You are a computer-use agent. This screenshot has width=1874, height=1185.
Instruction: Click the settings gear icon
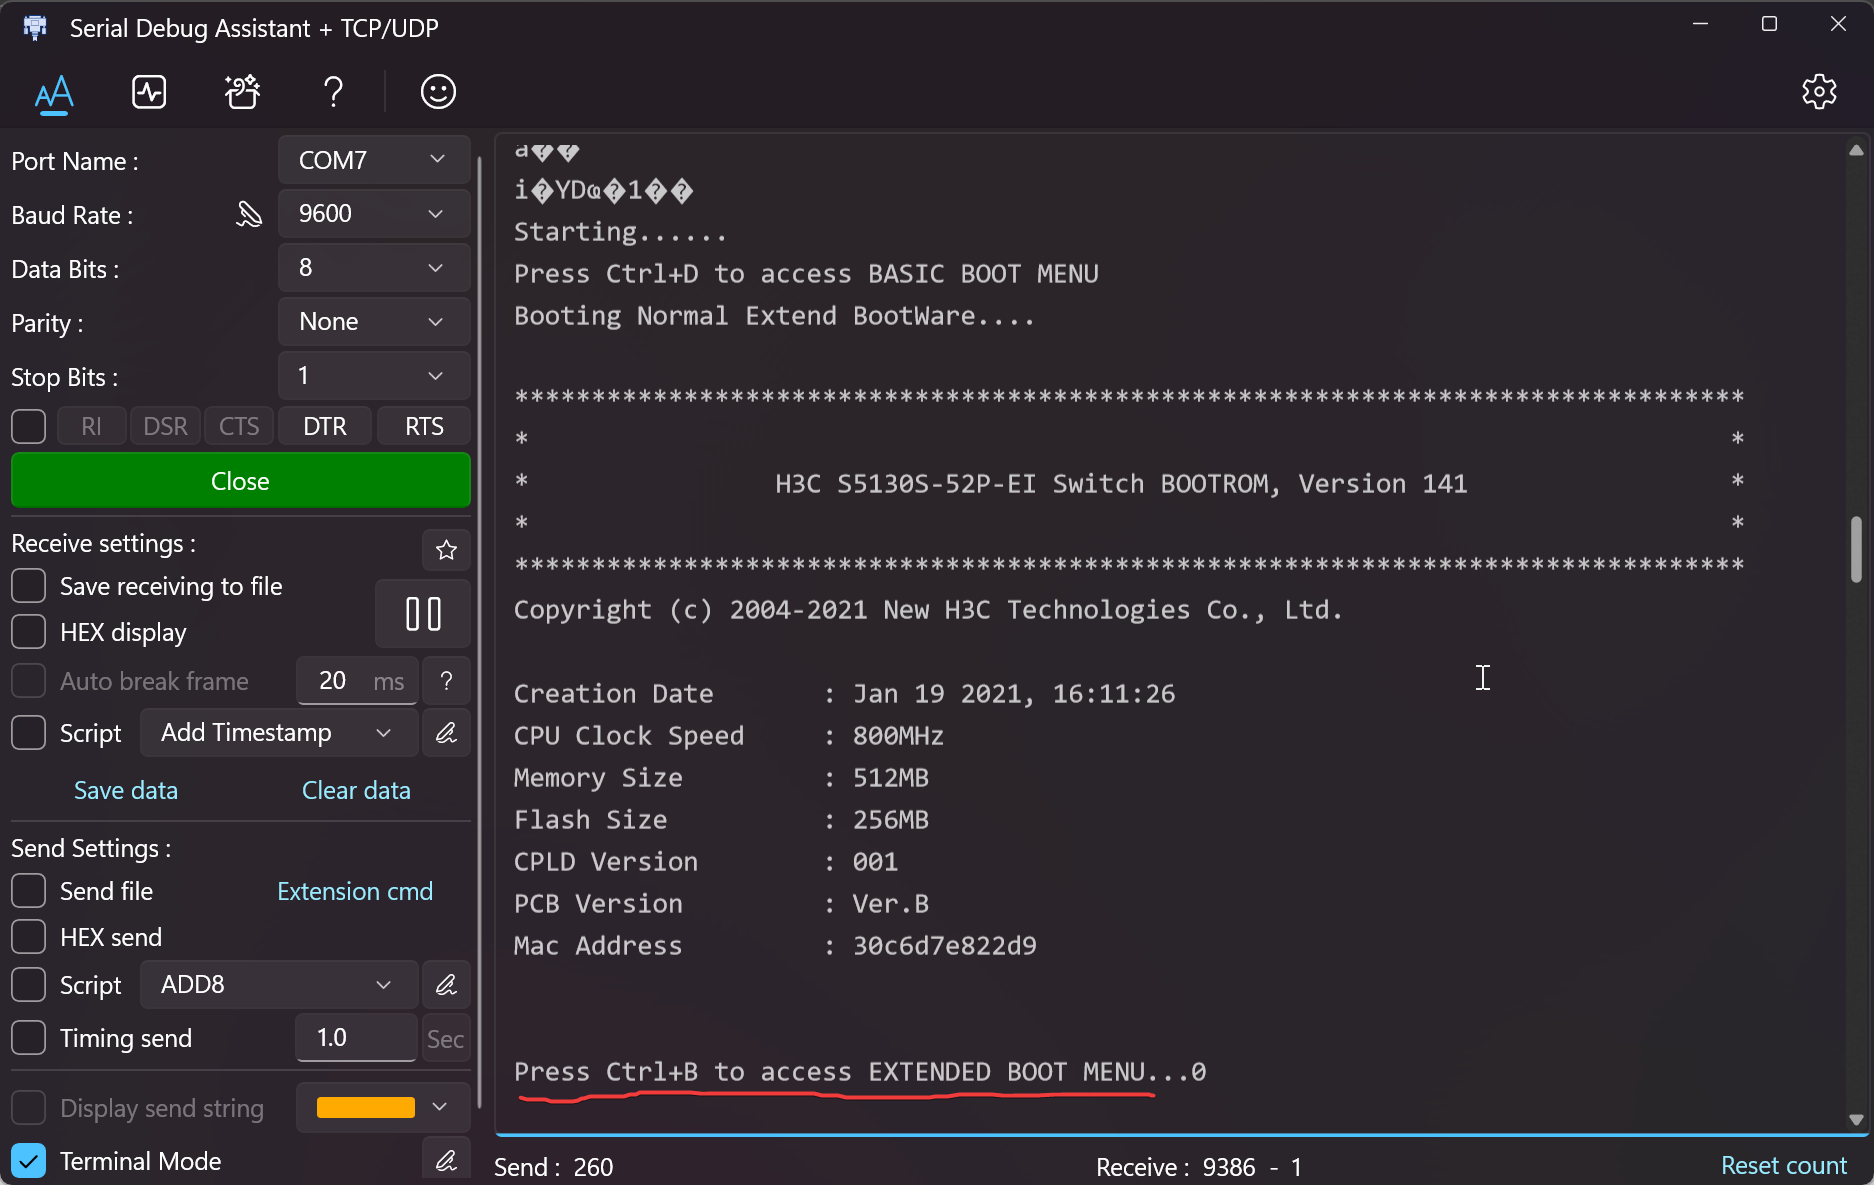pos(1819,92)
